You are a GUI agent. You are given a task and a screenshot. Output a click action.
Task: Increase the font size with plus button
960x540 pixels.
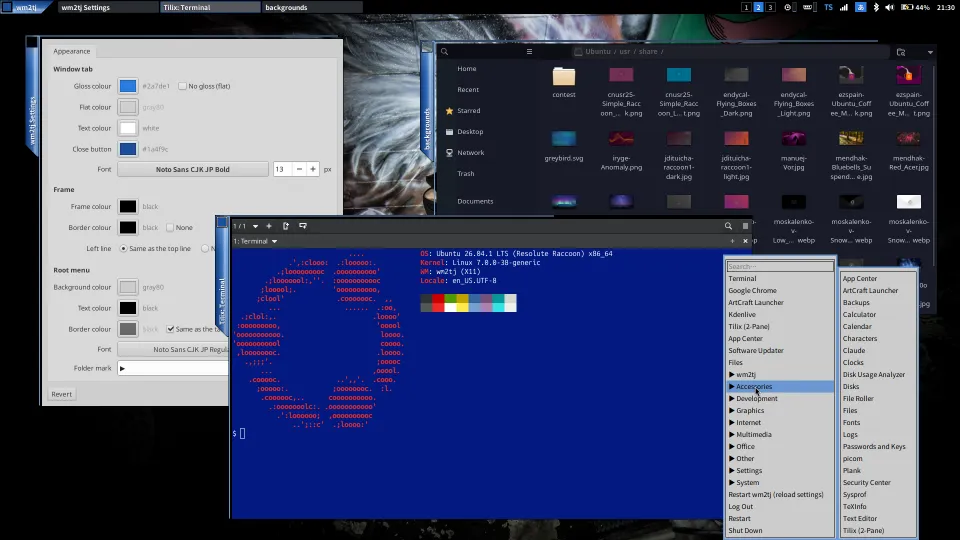[x=313, y=170]
